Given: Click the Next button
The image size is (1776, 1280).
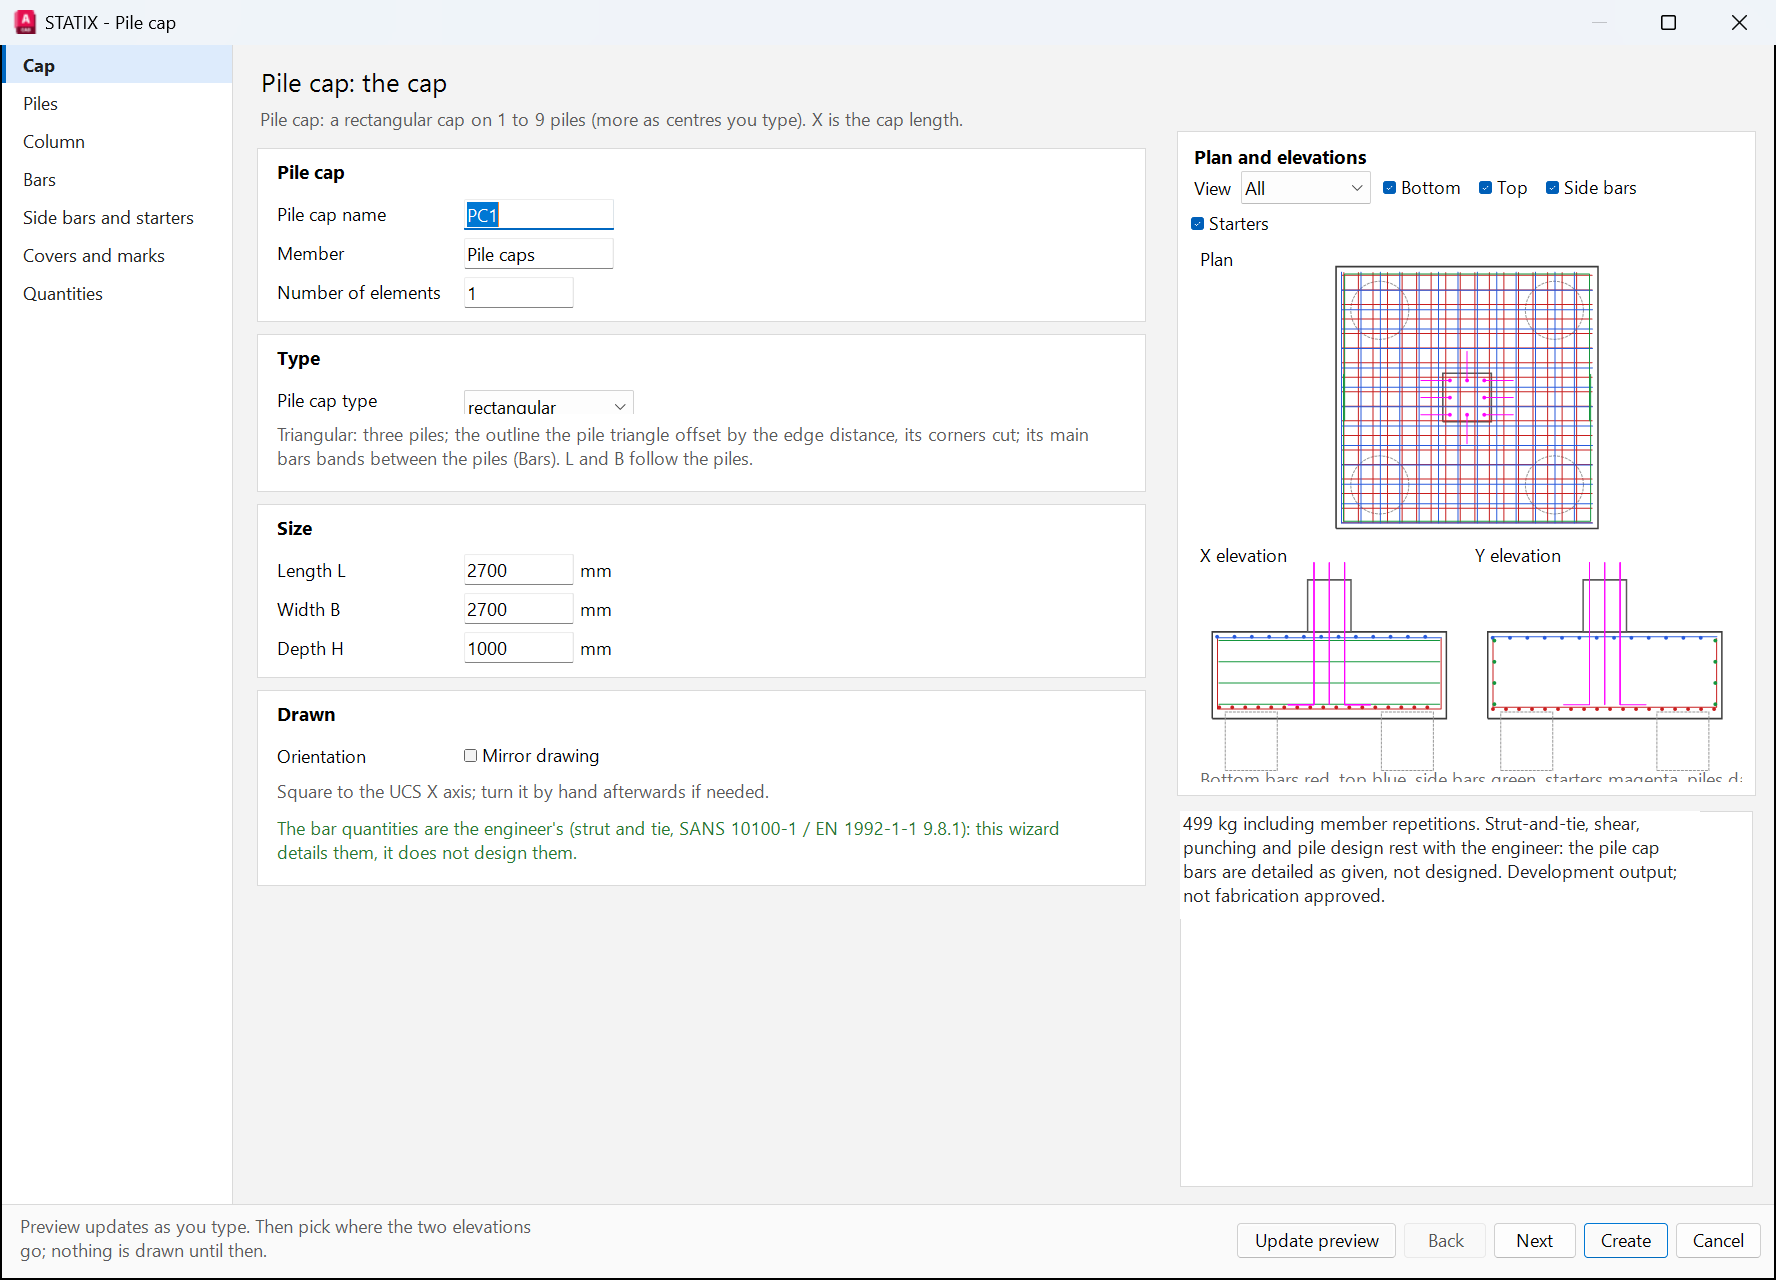Looking at the screenshot, I should (1534, 1240).
